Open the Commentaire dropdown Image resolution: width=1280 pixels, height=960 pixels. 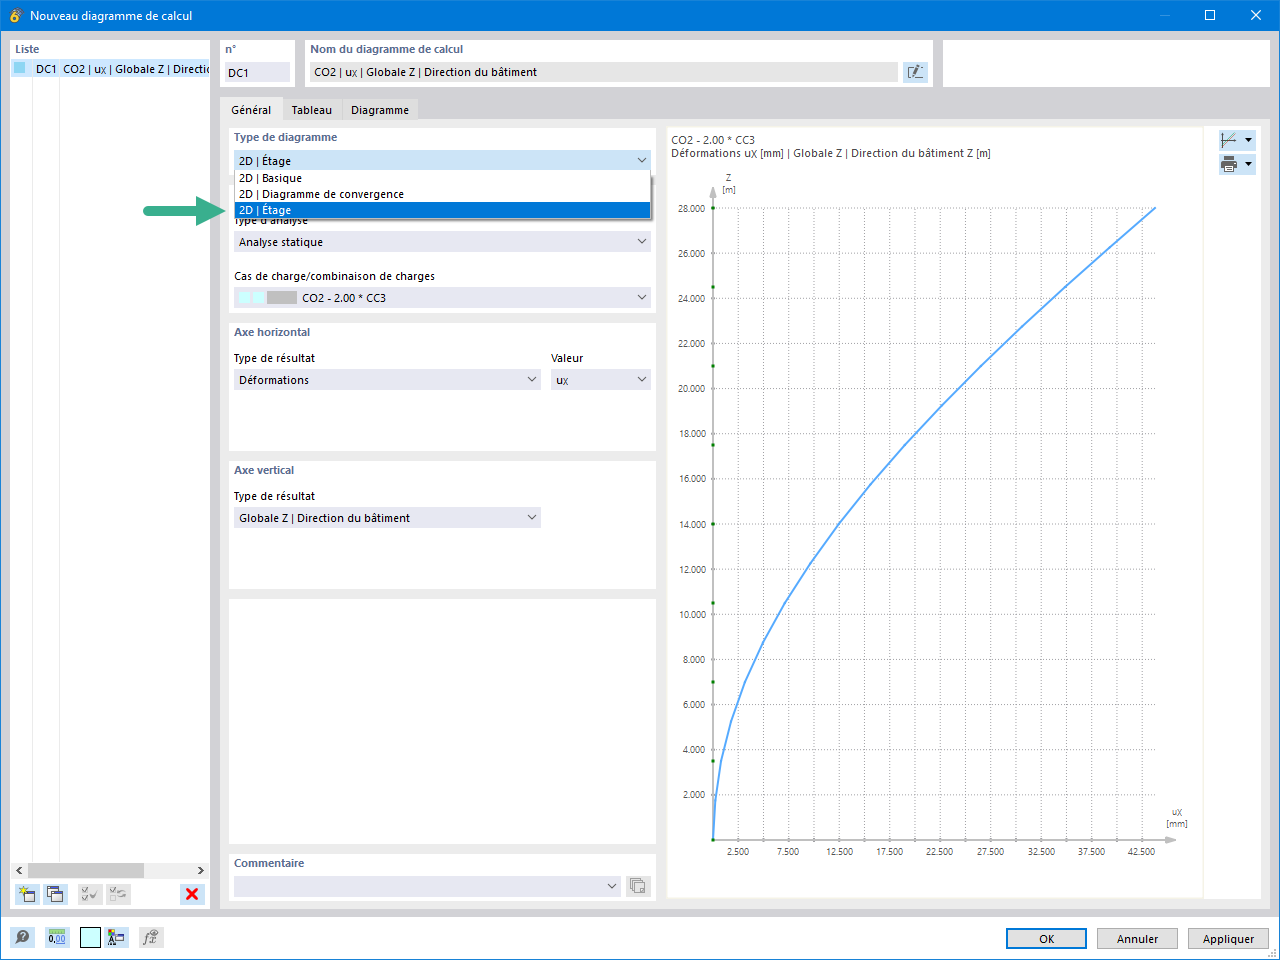point(427,886)
